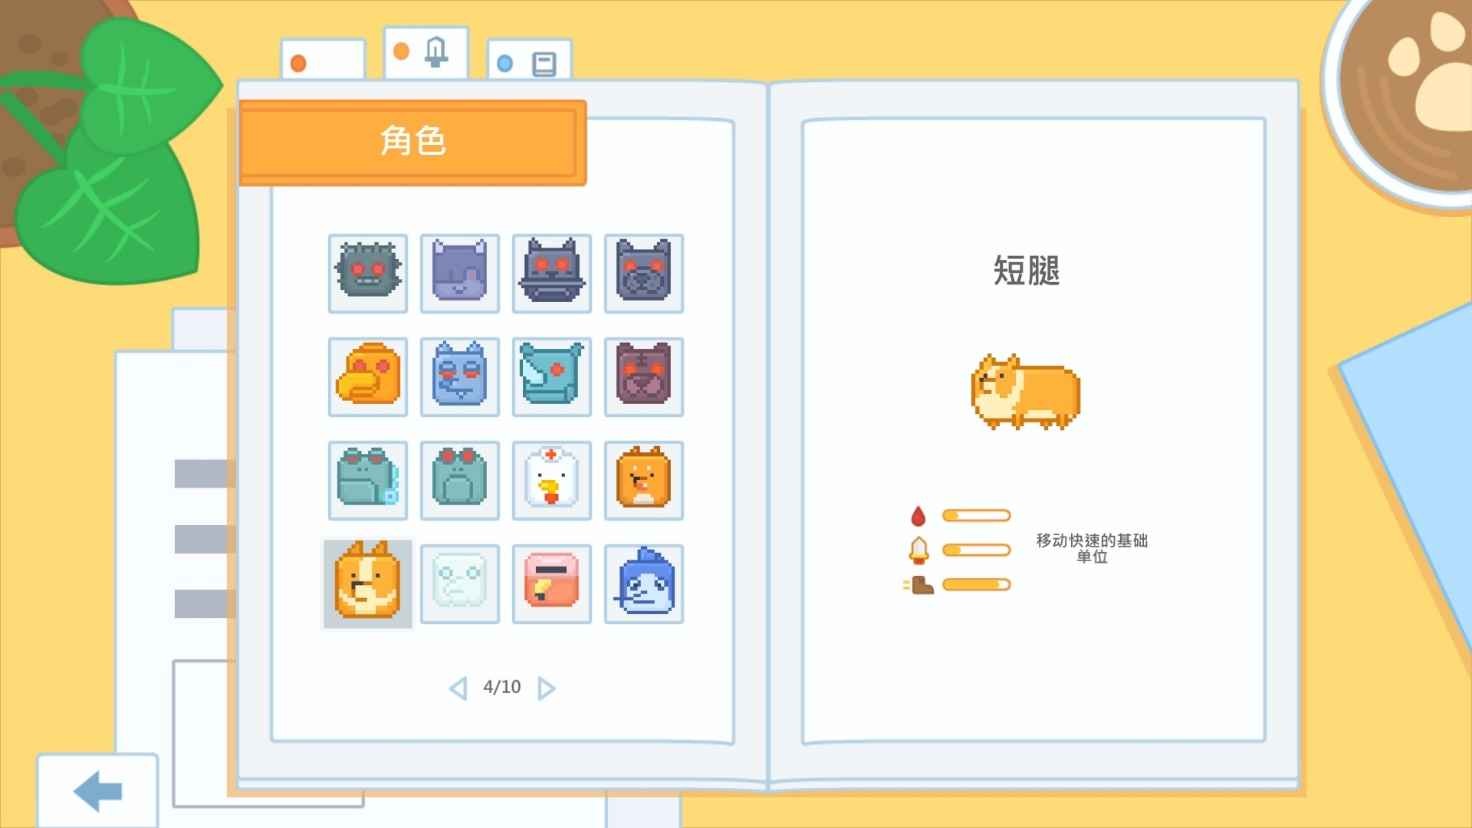The width and height of the screenshot is (1472, 828).
Task: Click the 角色 header banner
Action: coord(410,140)
